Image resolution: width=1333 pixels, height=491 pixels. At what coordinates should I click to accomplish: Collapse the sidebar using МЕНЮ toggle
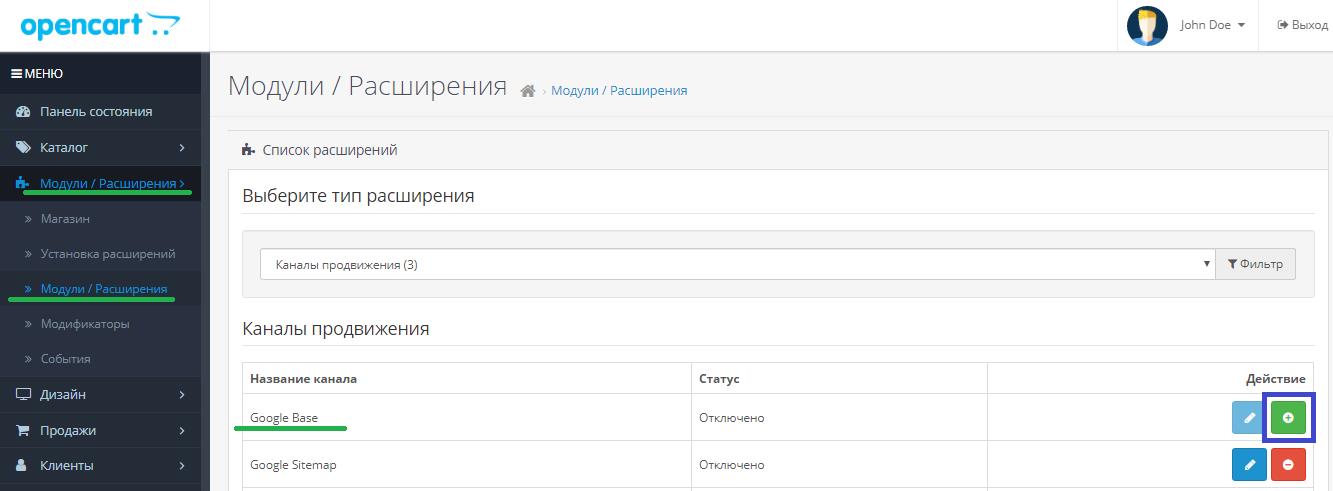37,74
